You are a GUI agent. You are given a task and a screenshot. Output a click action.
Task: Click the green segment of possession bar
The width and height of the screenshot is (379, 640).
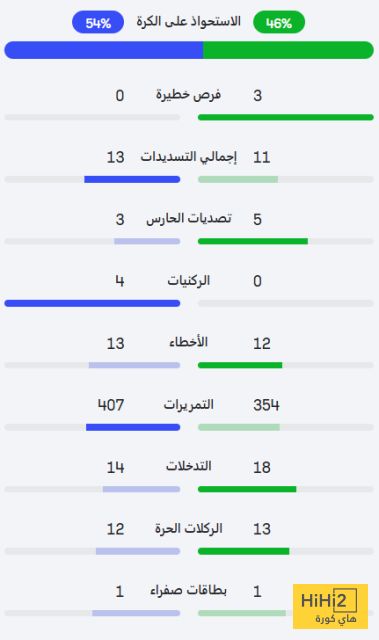click(x=288, y=50)
